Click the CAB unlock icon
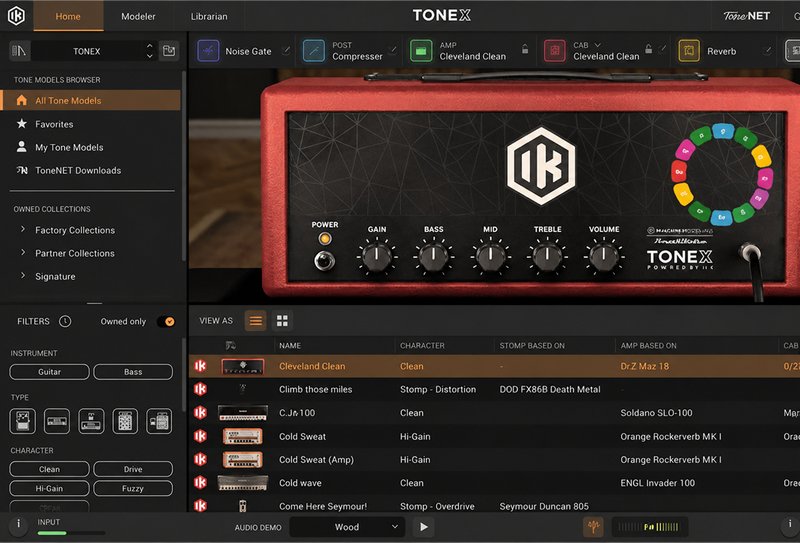This screenshot has height=543, width=800. click(x=648, y=49)
